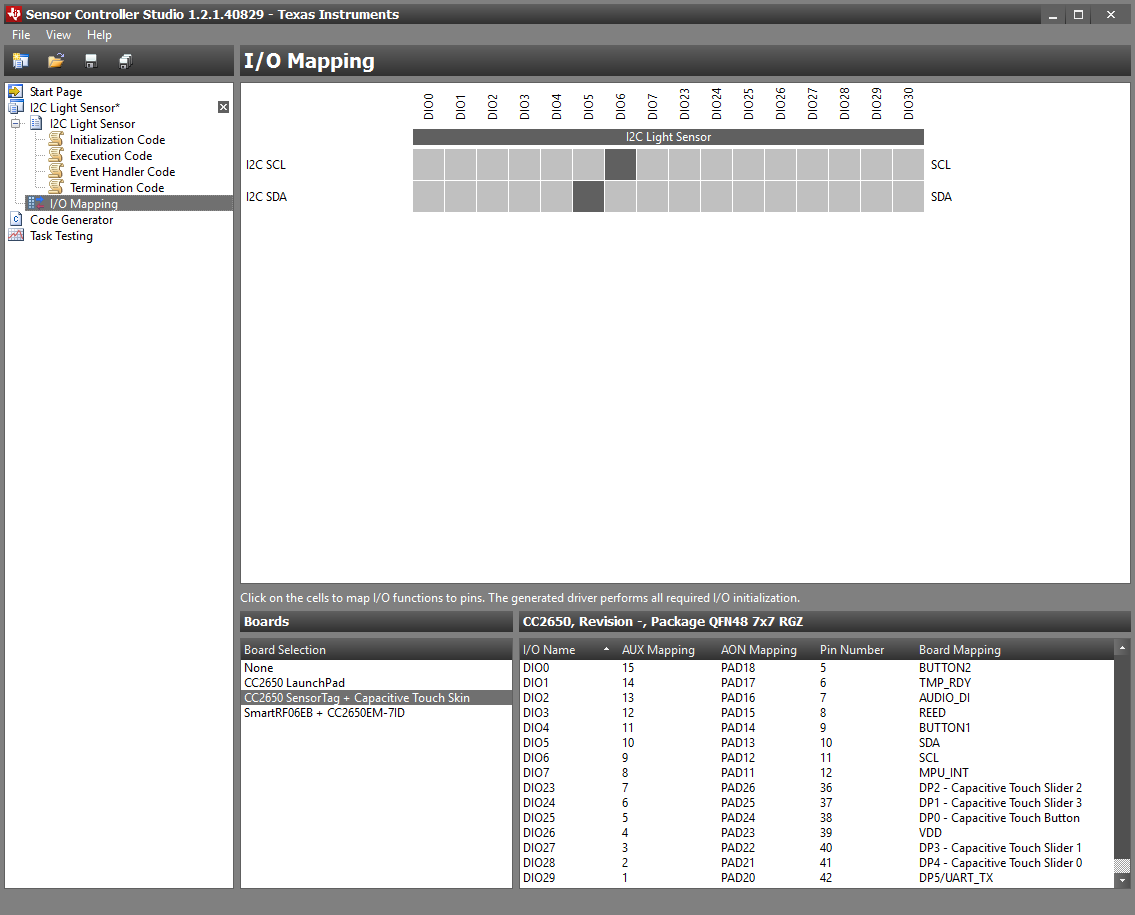Screen dimensions: 1135x915
Task: Click the Board Selection column header
Action: (376, 649)
